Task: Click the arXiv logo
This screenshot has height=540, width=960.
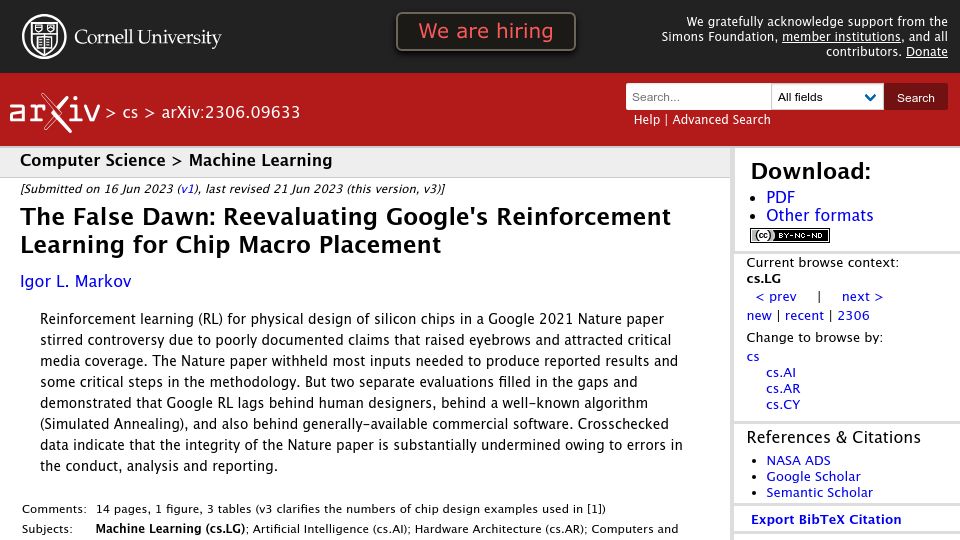Action: coord(54,113)
